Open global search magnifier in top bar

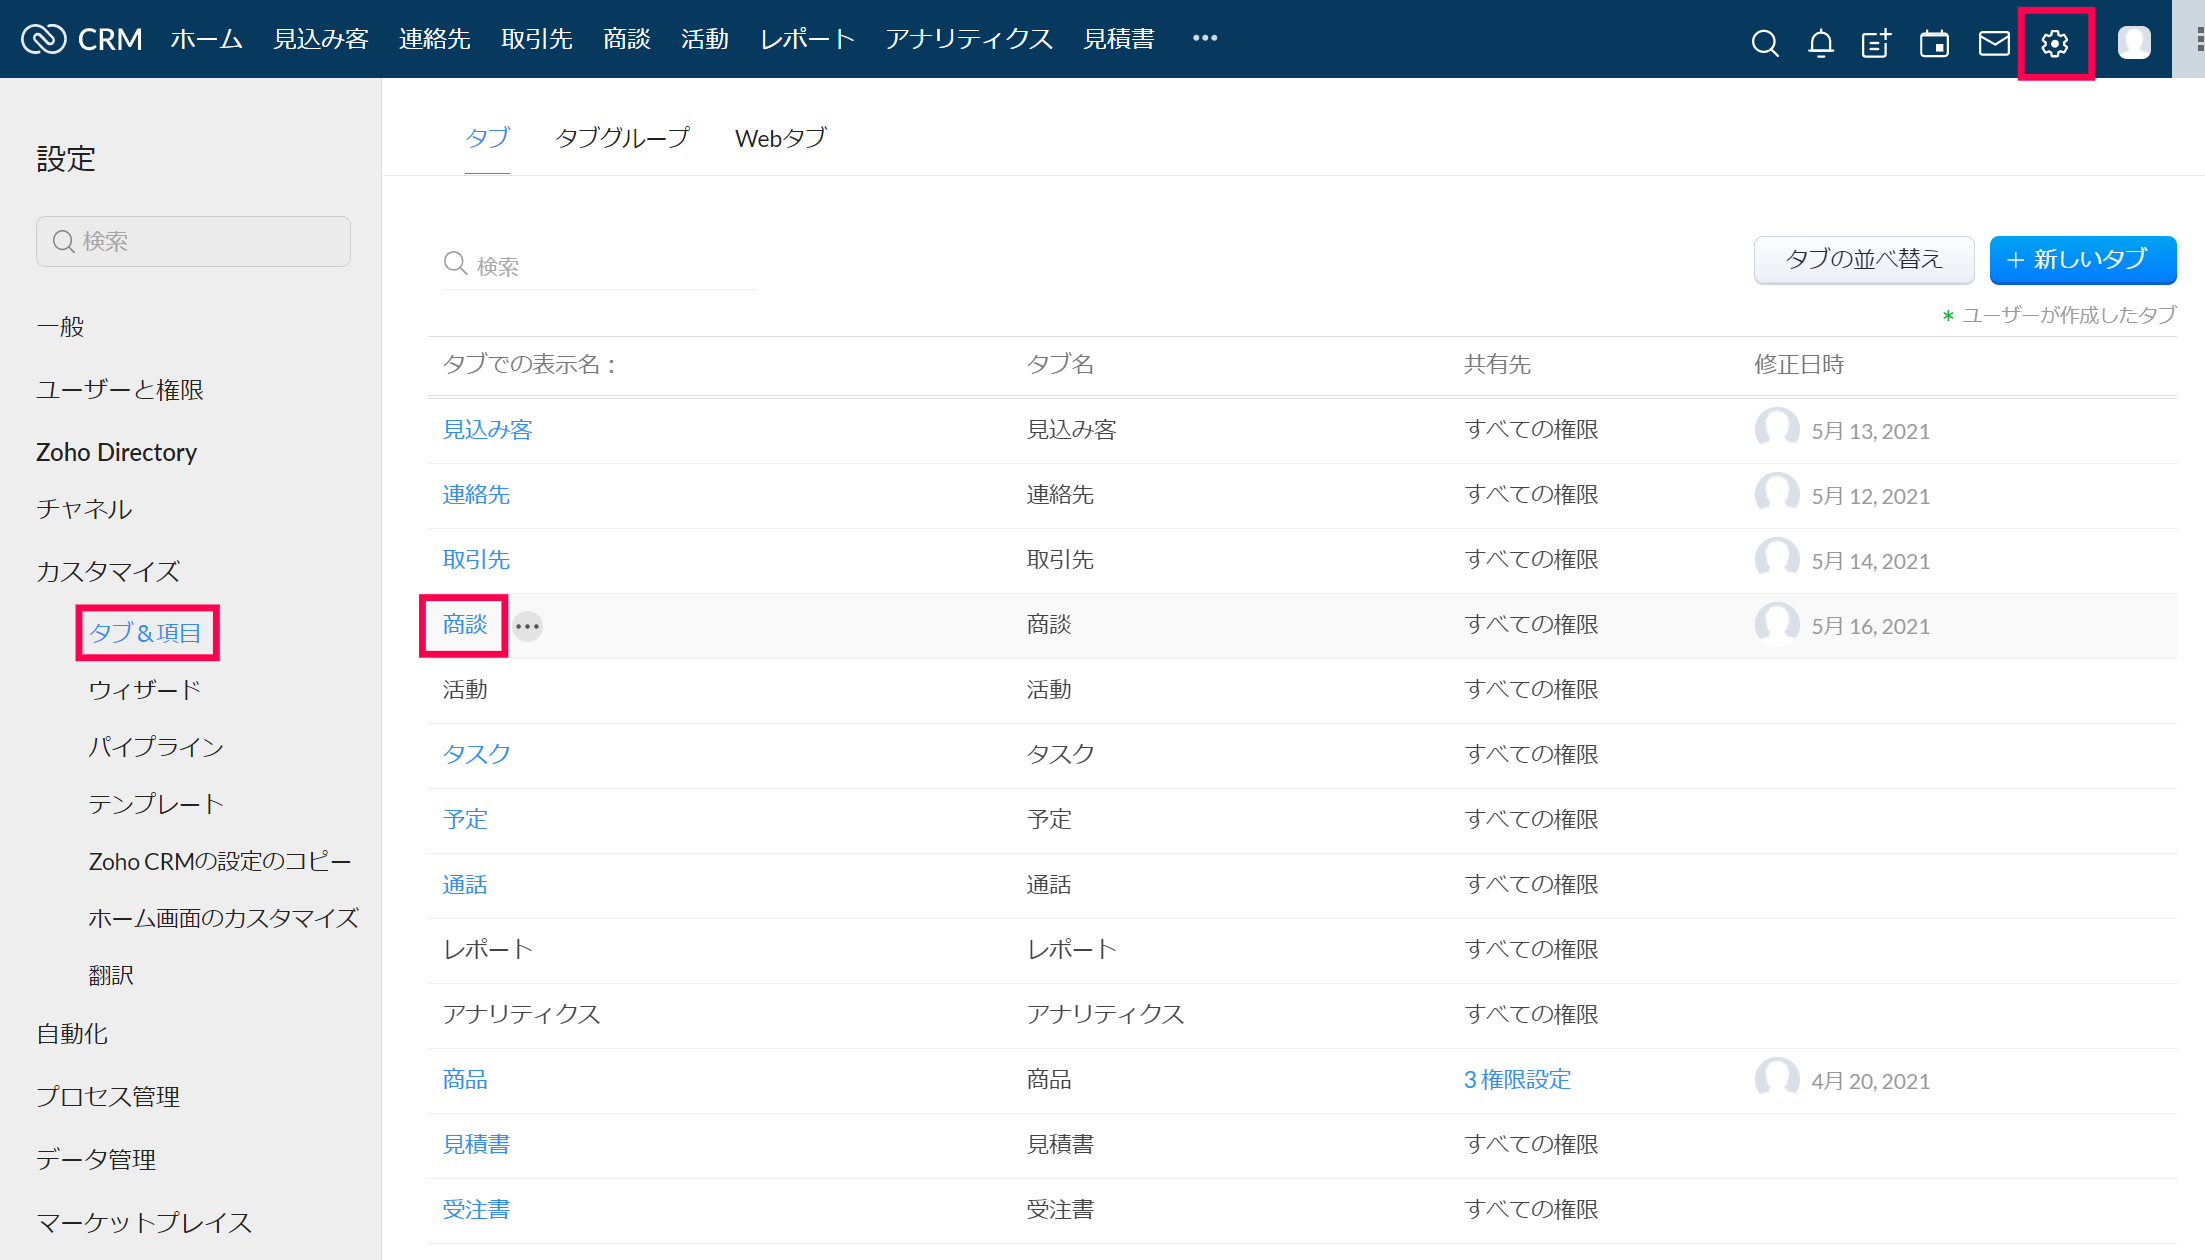point(1765,43)
